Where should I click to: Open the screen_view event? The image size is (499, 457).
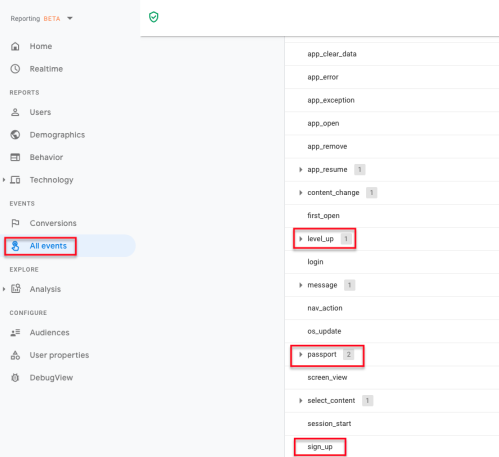coord(327,377)
